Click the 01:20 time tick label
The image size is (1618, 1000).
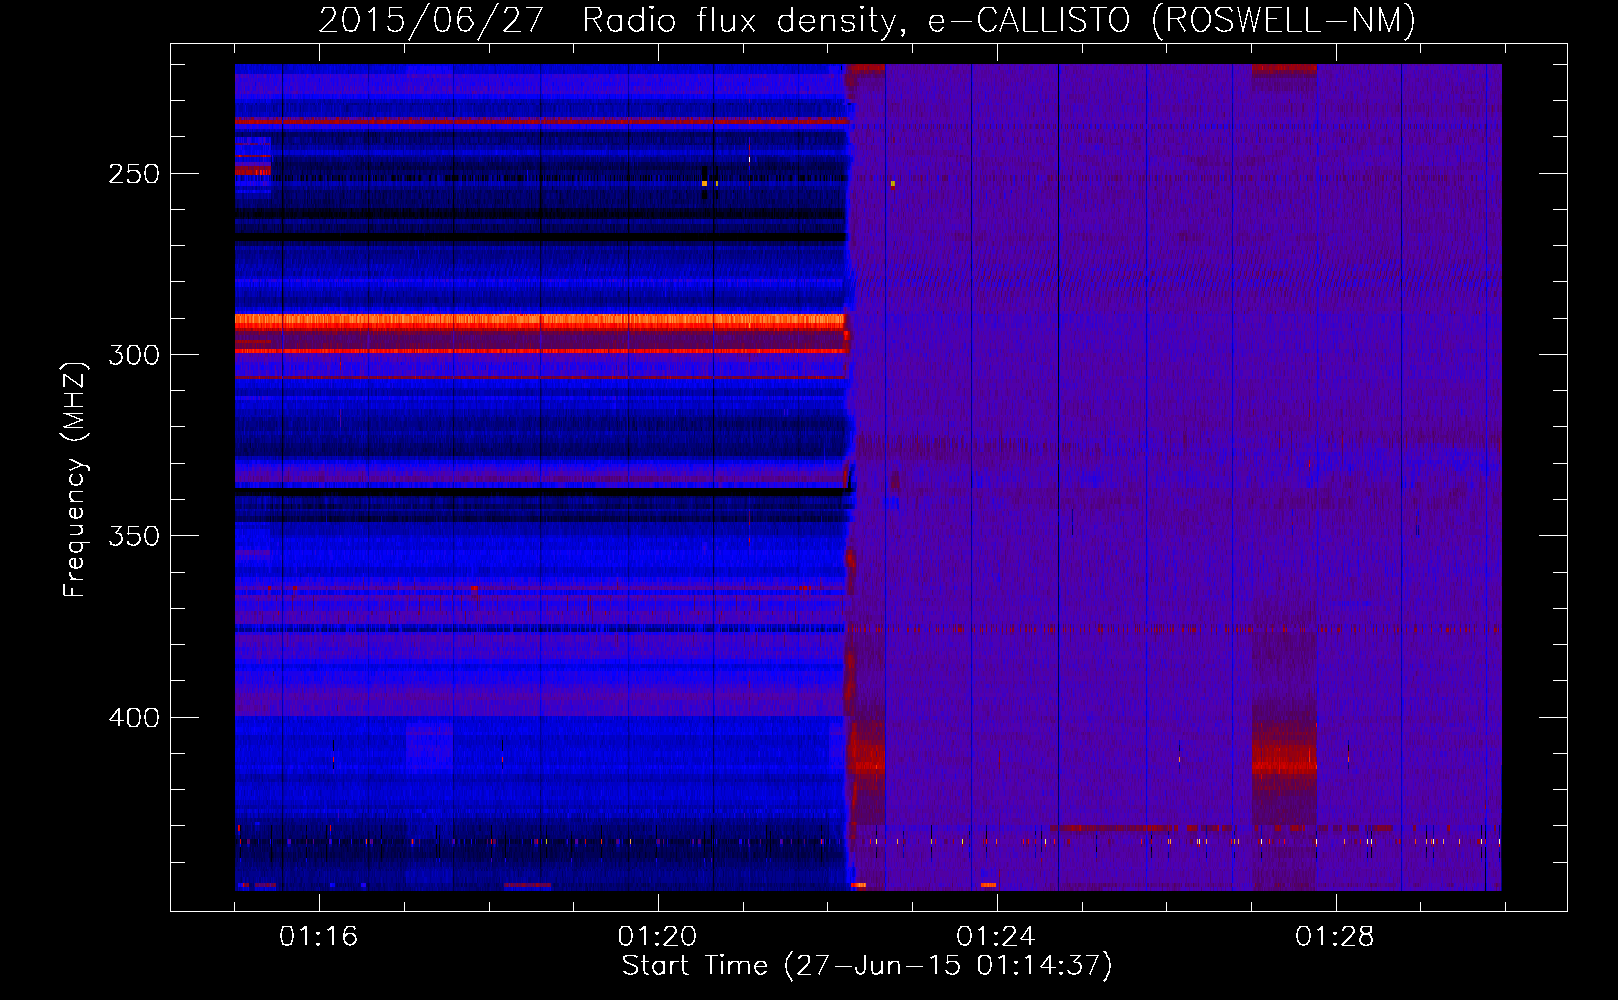657,936
